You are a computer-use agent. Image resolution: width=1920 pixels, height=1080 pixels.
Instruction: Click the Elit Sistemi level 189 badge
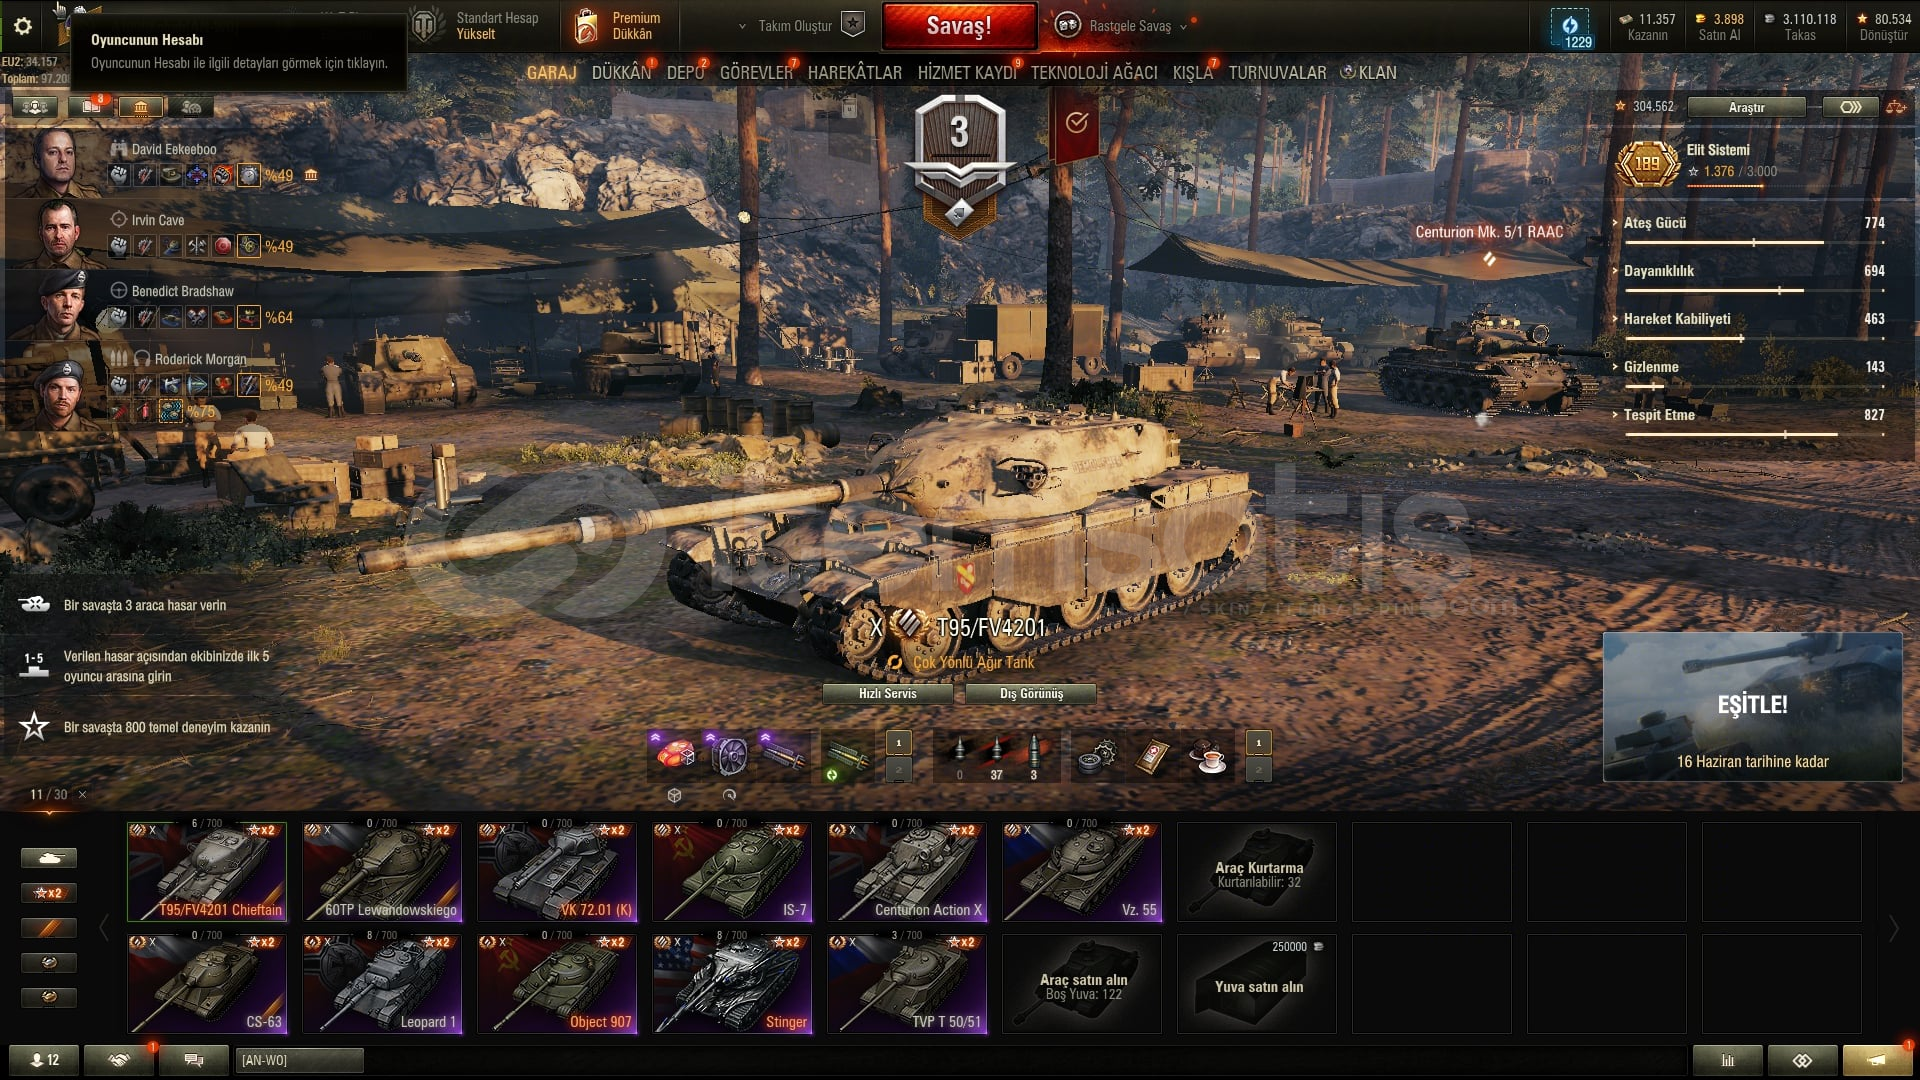pyautogui.click(x=1647, y=163)
